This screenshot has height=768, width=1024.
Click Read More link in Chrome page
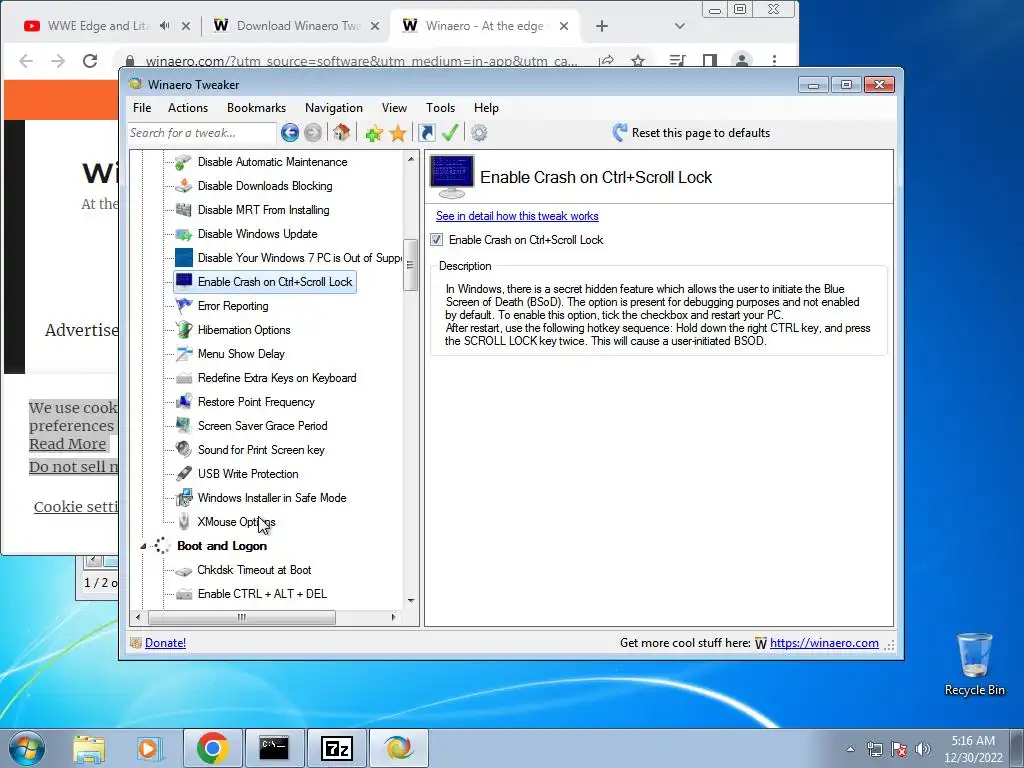67,444
